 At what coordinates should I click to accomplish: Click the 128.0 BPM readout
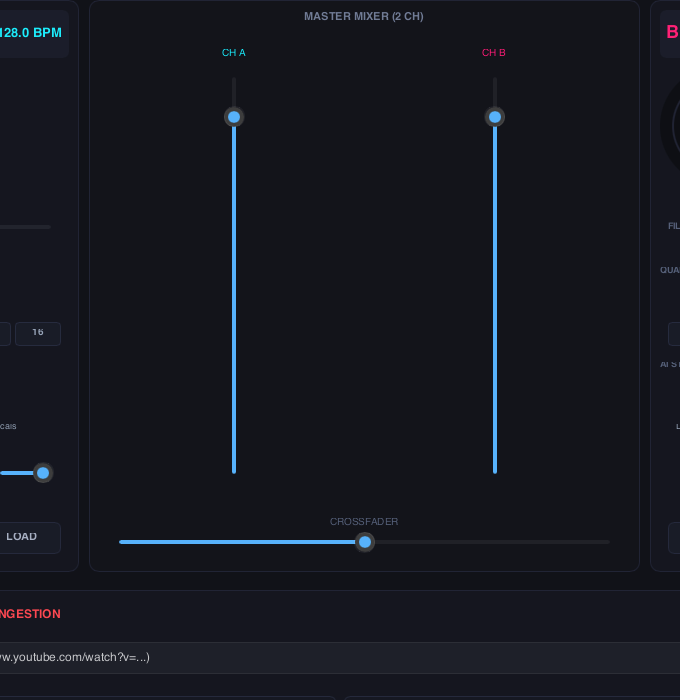pos(30,33)
